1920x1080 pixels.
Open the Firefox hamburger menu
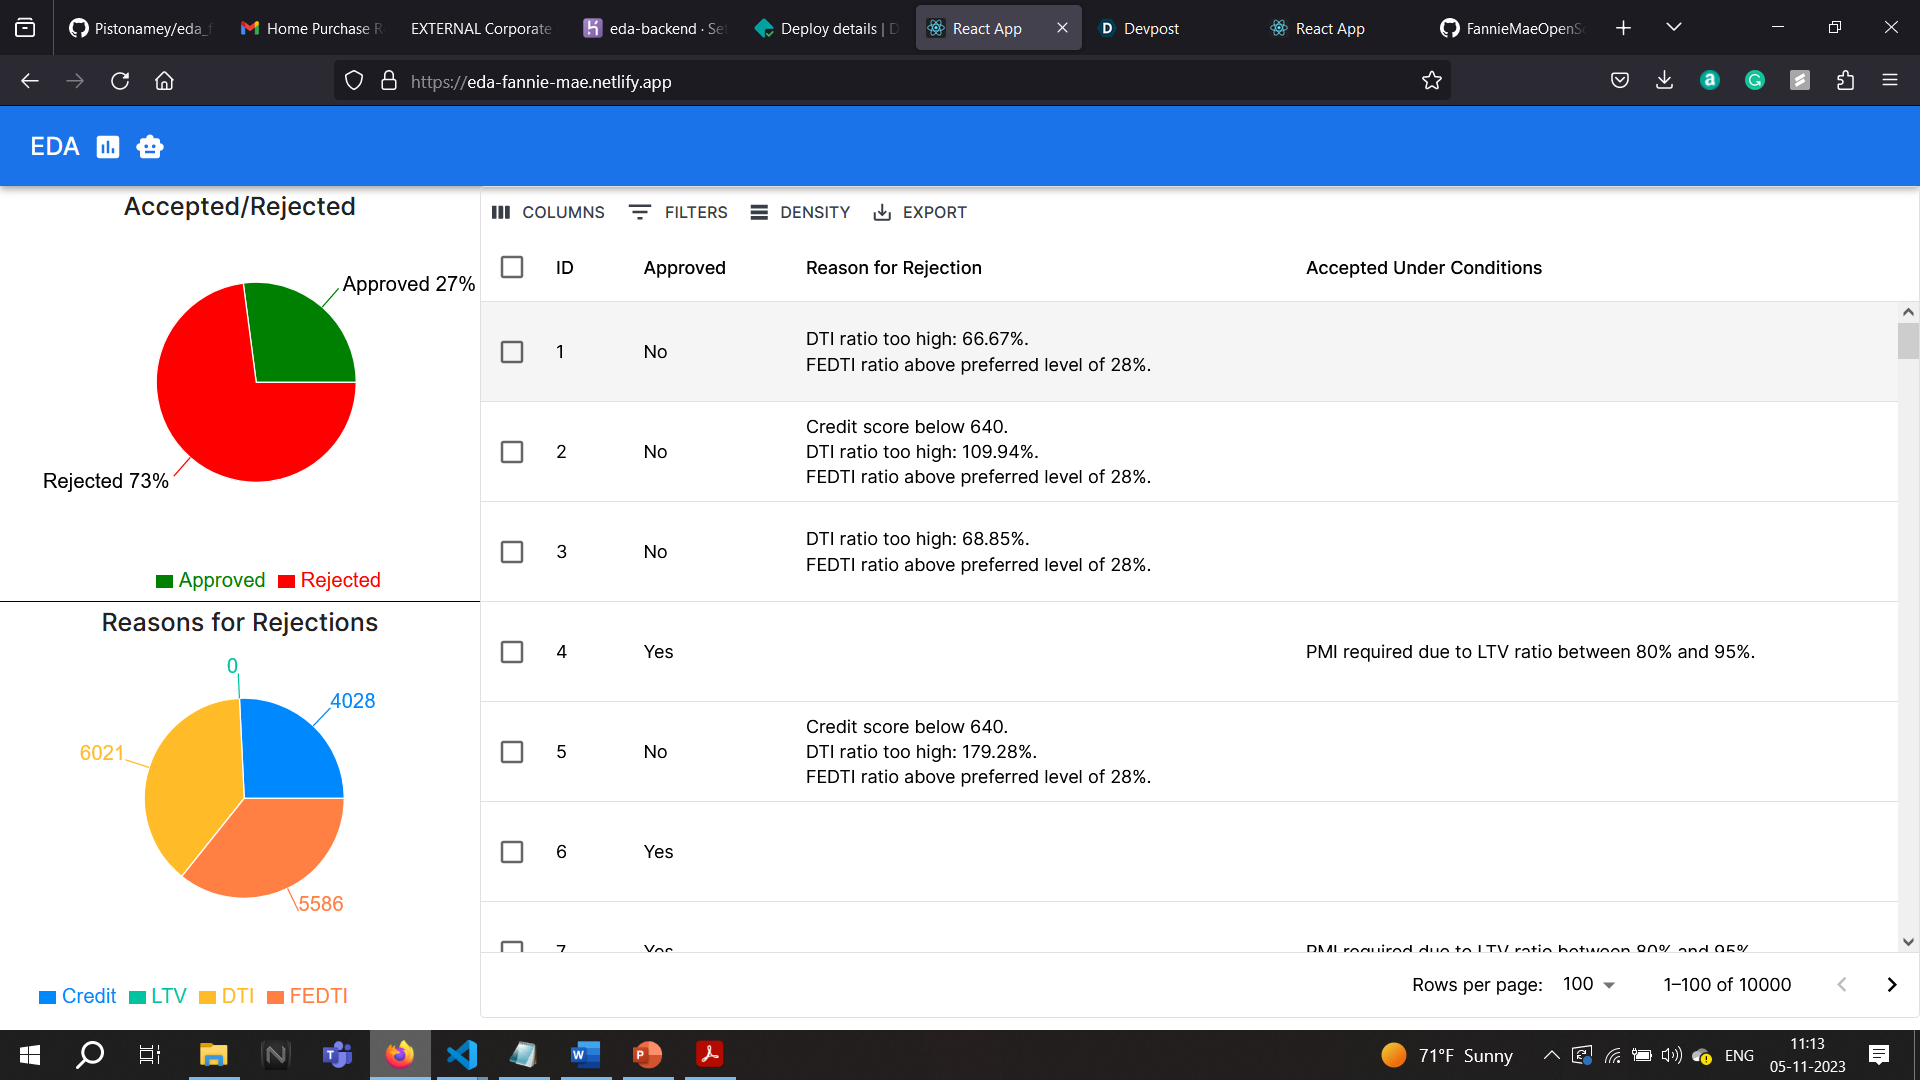coord(1892,80)
